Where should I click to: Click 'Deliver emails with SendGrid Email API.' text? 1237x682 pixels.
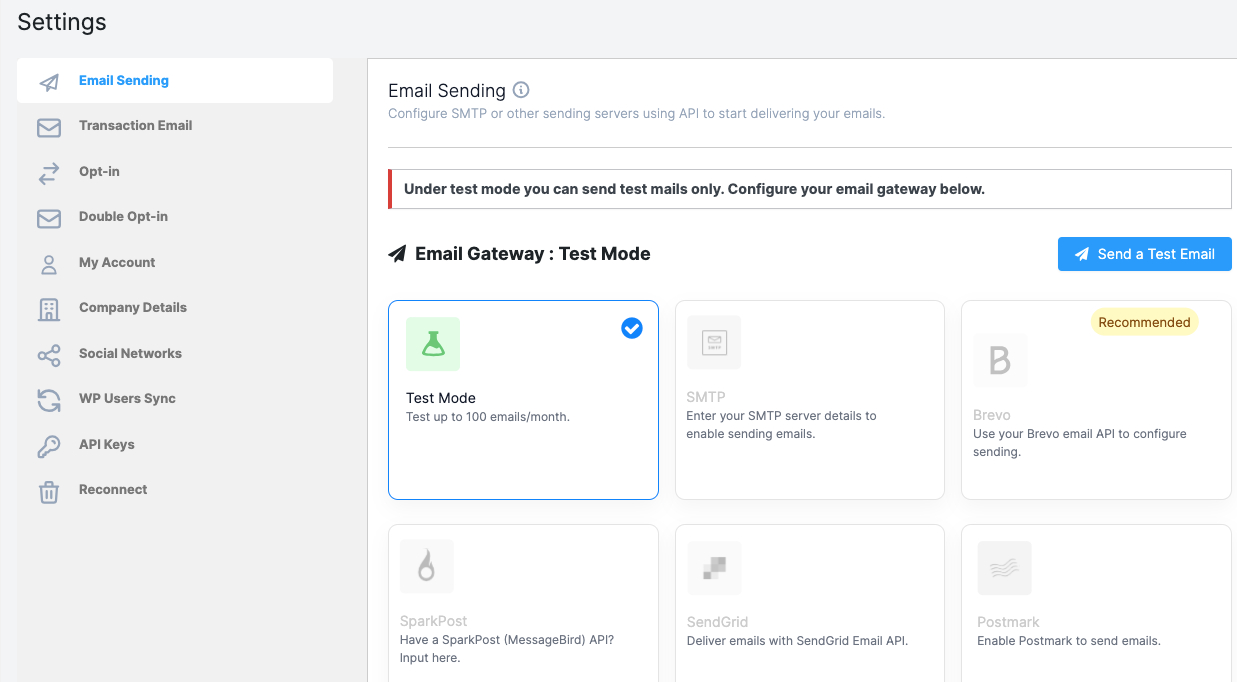797,641
